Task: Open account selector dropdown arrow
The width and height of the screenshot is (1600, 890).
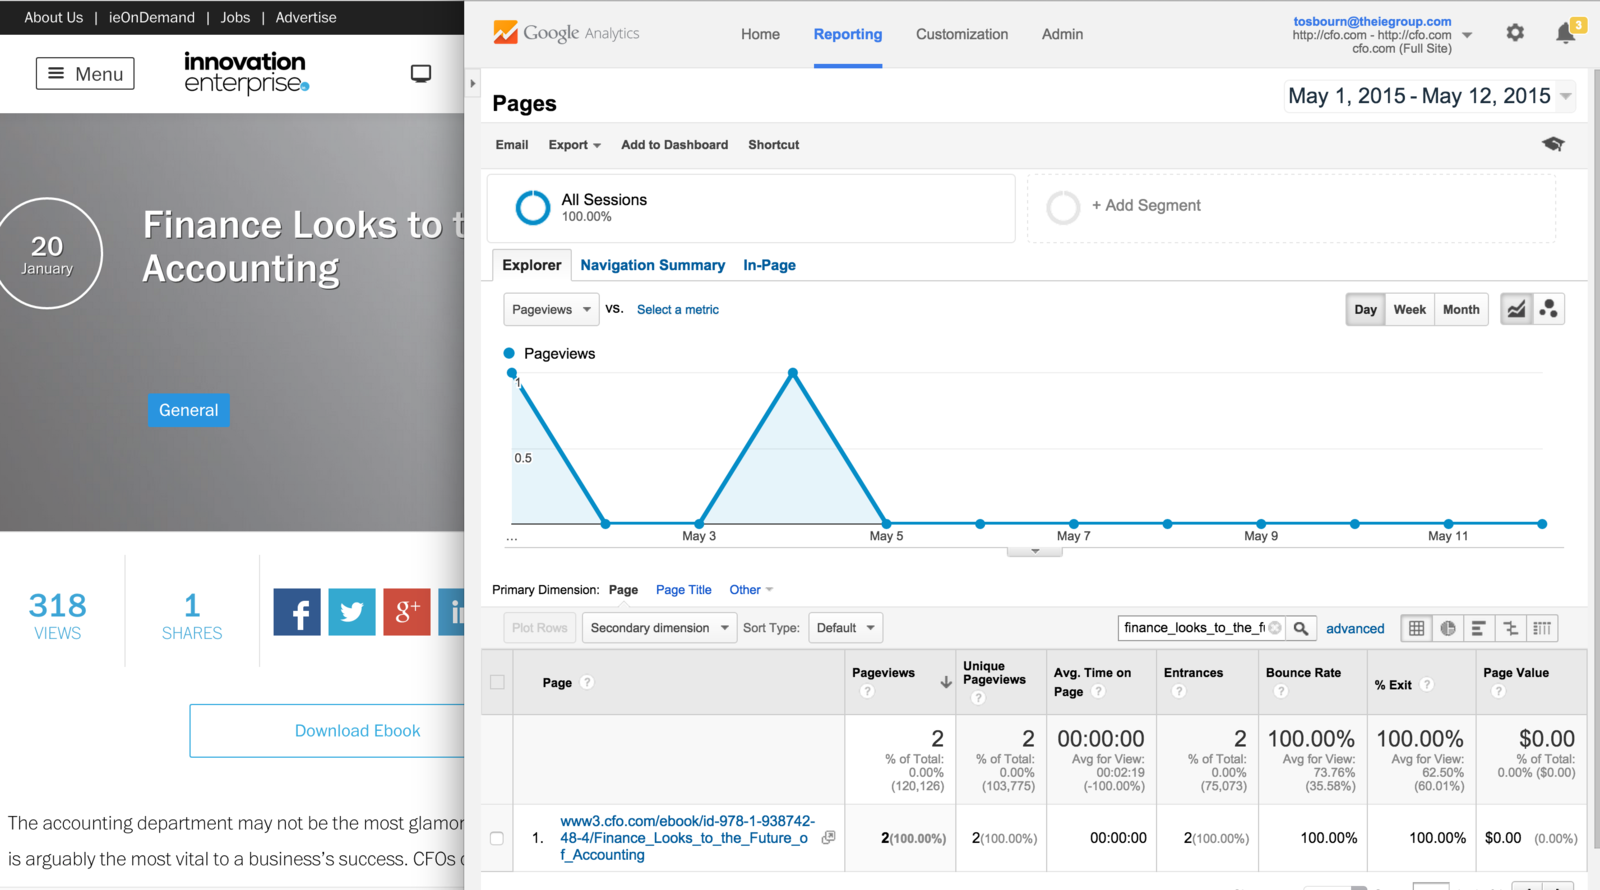Action: (1467, 35)
